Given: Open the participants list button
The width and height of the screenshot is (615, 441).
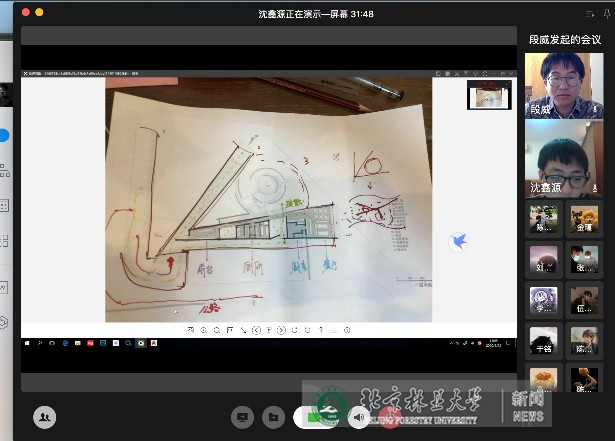Looking at the screenshot, I should pos(44,417).
